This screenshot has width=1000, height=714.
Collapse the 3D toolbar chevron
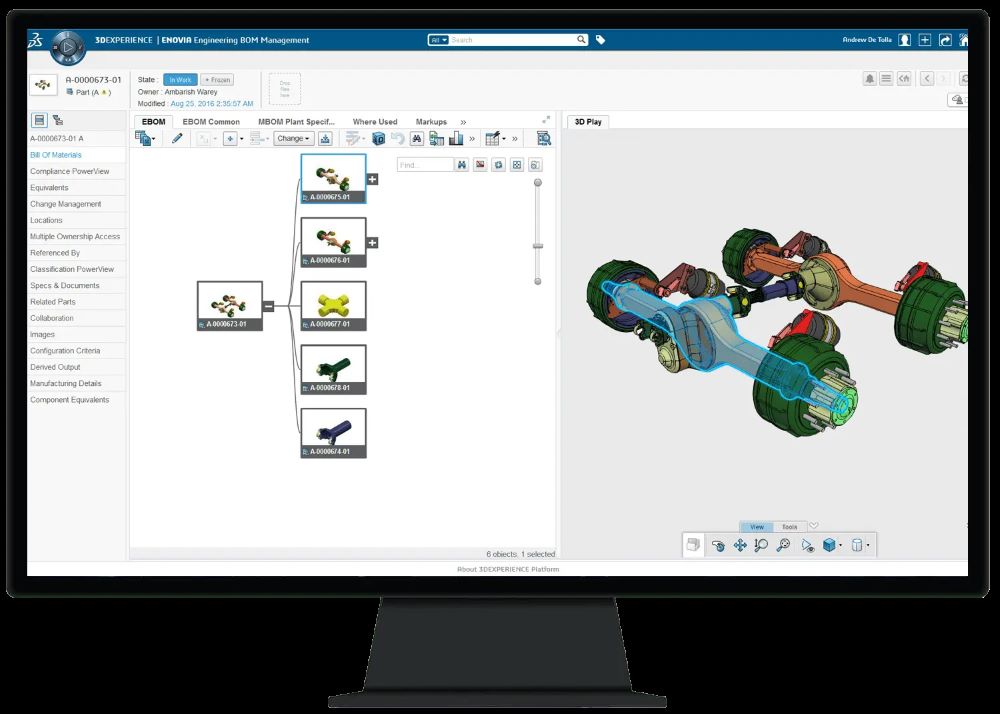(x=814, y=526)
